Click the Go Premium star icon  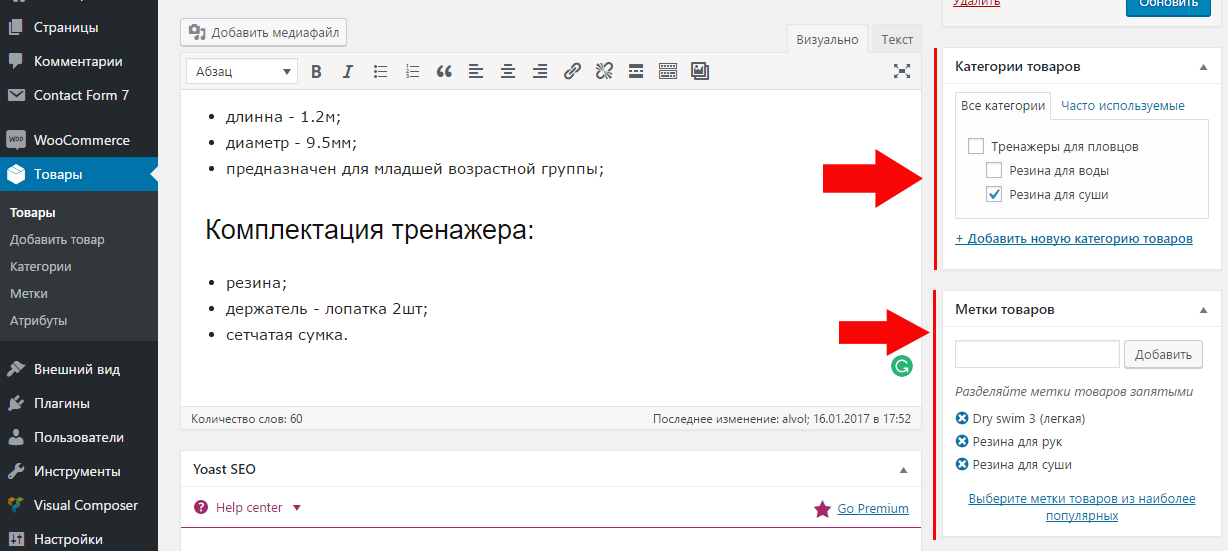coord(822,509)
